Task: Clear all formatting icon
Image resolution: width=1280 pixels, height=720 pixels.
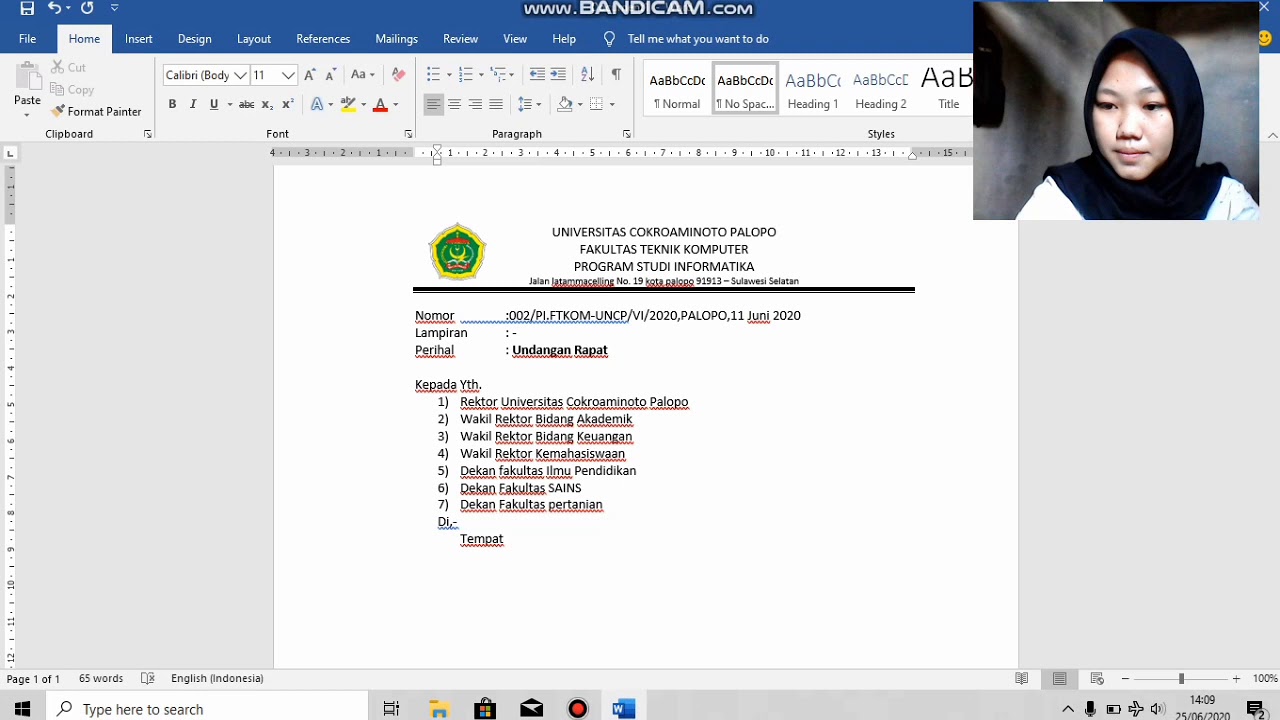Action: coord(398,75)
